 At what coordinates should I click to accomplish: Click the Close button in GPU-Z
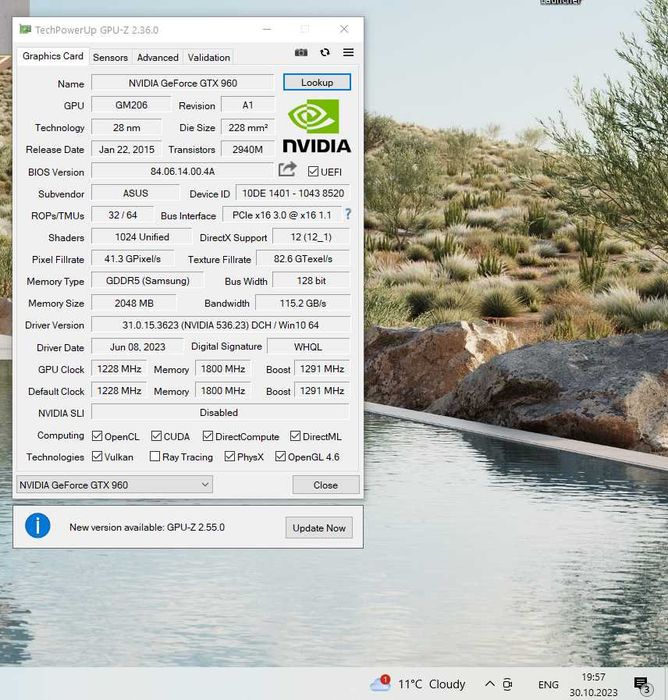(326, 485)
